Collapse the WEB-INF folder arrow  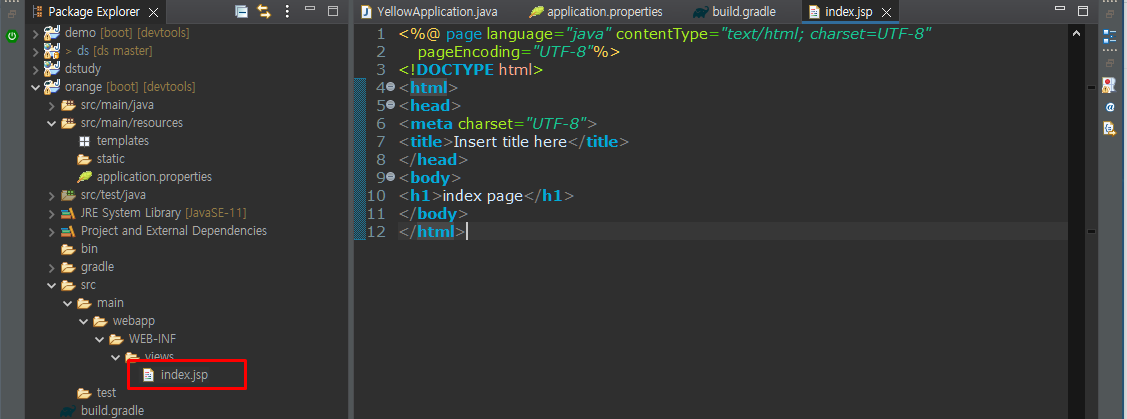pyautogui.click(x=99, y=339)
